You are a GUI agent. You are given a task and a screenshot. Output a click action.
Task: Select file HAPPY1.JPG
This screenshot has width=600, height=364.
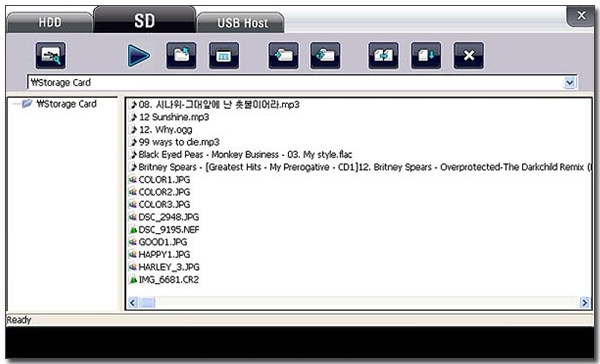164,255
